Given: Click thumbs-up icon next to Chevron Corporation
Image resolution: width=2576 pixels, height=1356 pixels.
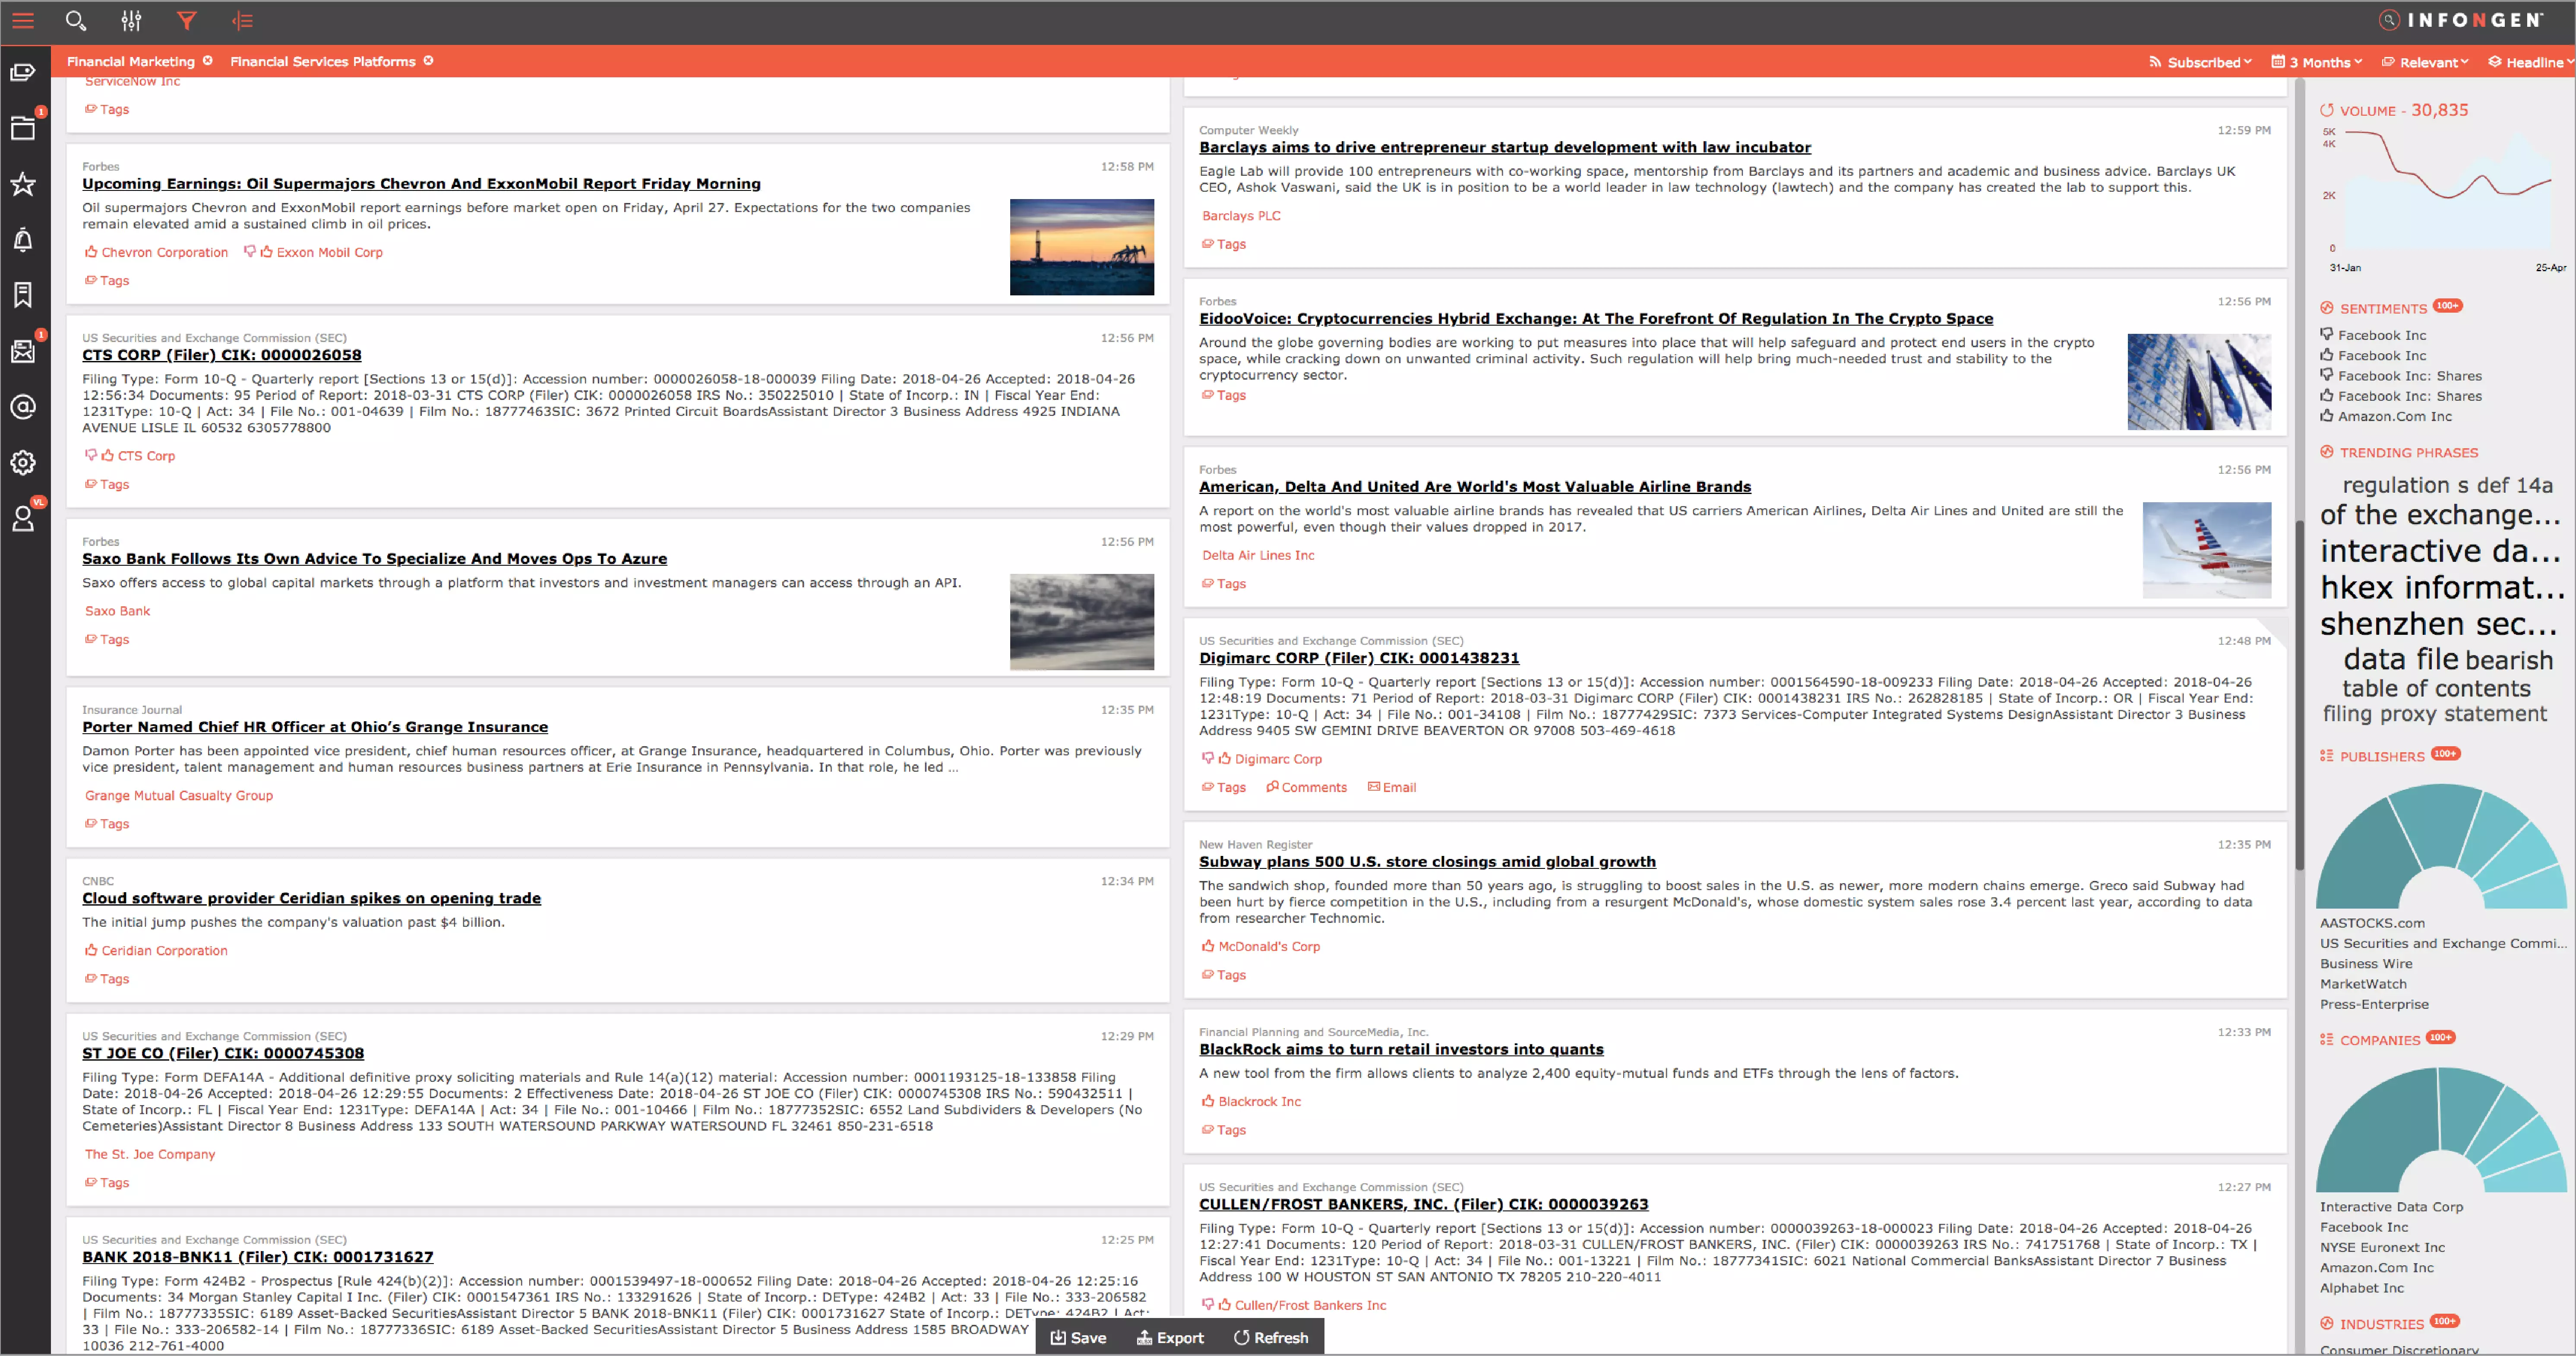Looking at the screenshot, I should [91, 252].
